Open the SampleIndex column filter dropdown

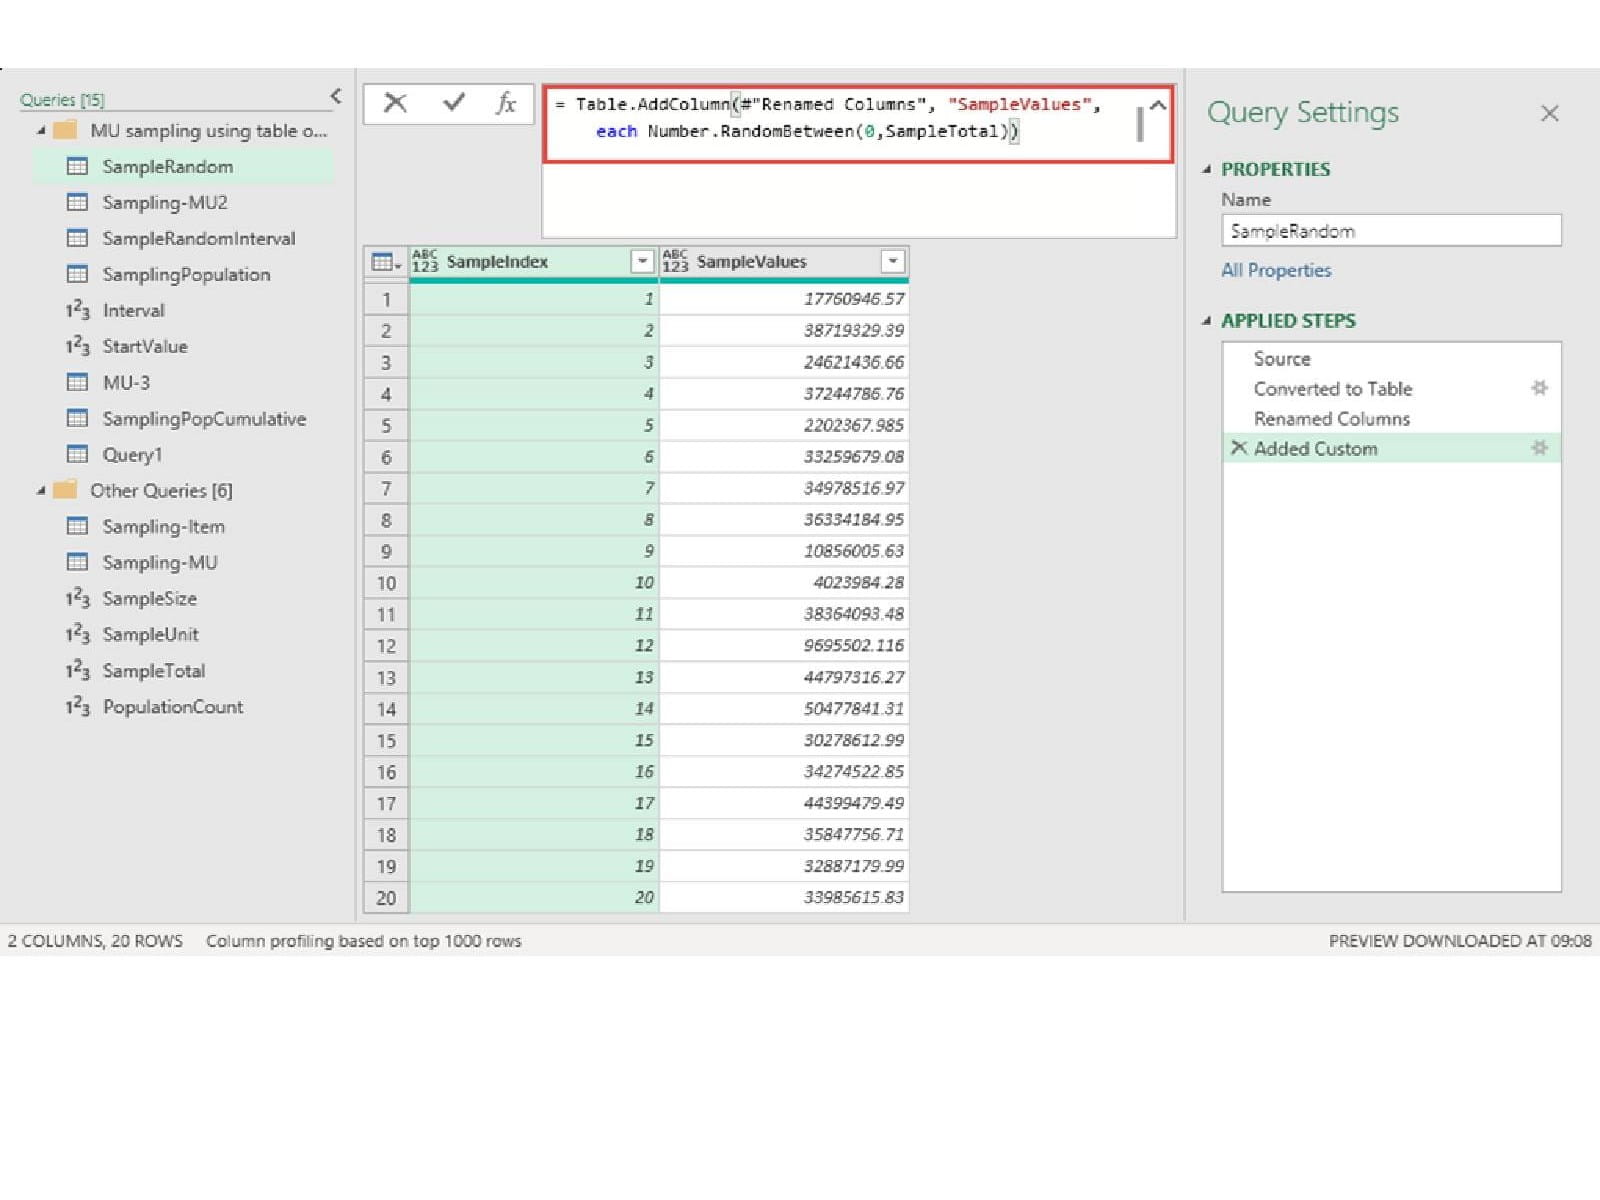tap(642, 262)
